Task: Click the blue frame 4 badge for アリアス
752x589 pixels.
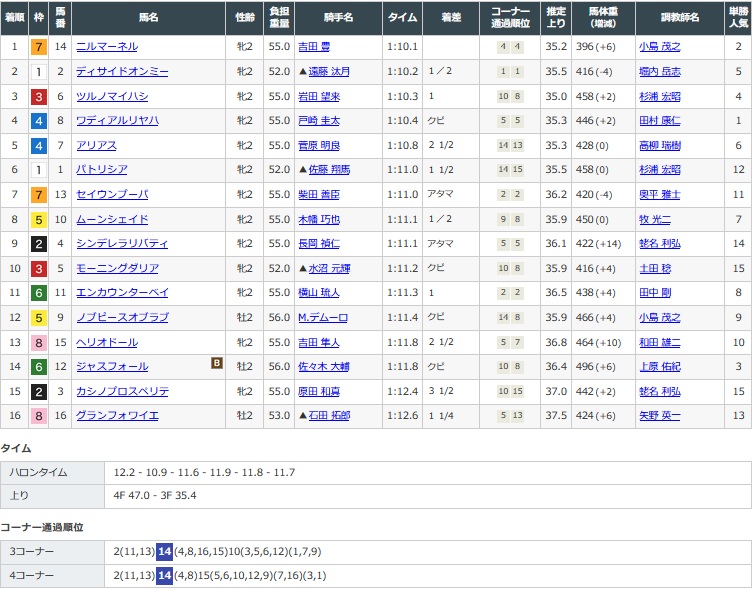Action: (38, 145)
